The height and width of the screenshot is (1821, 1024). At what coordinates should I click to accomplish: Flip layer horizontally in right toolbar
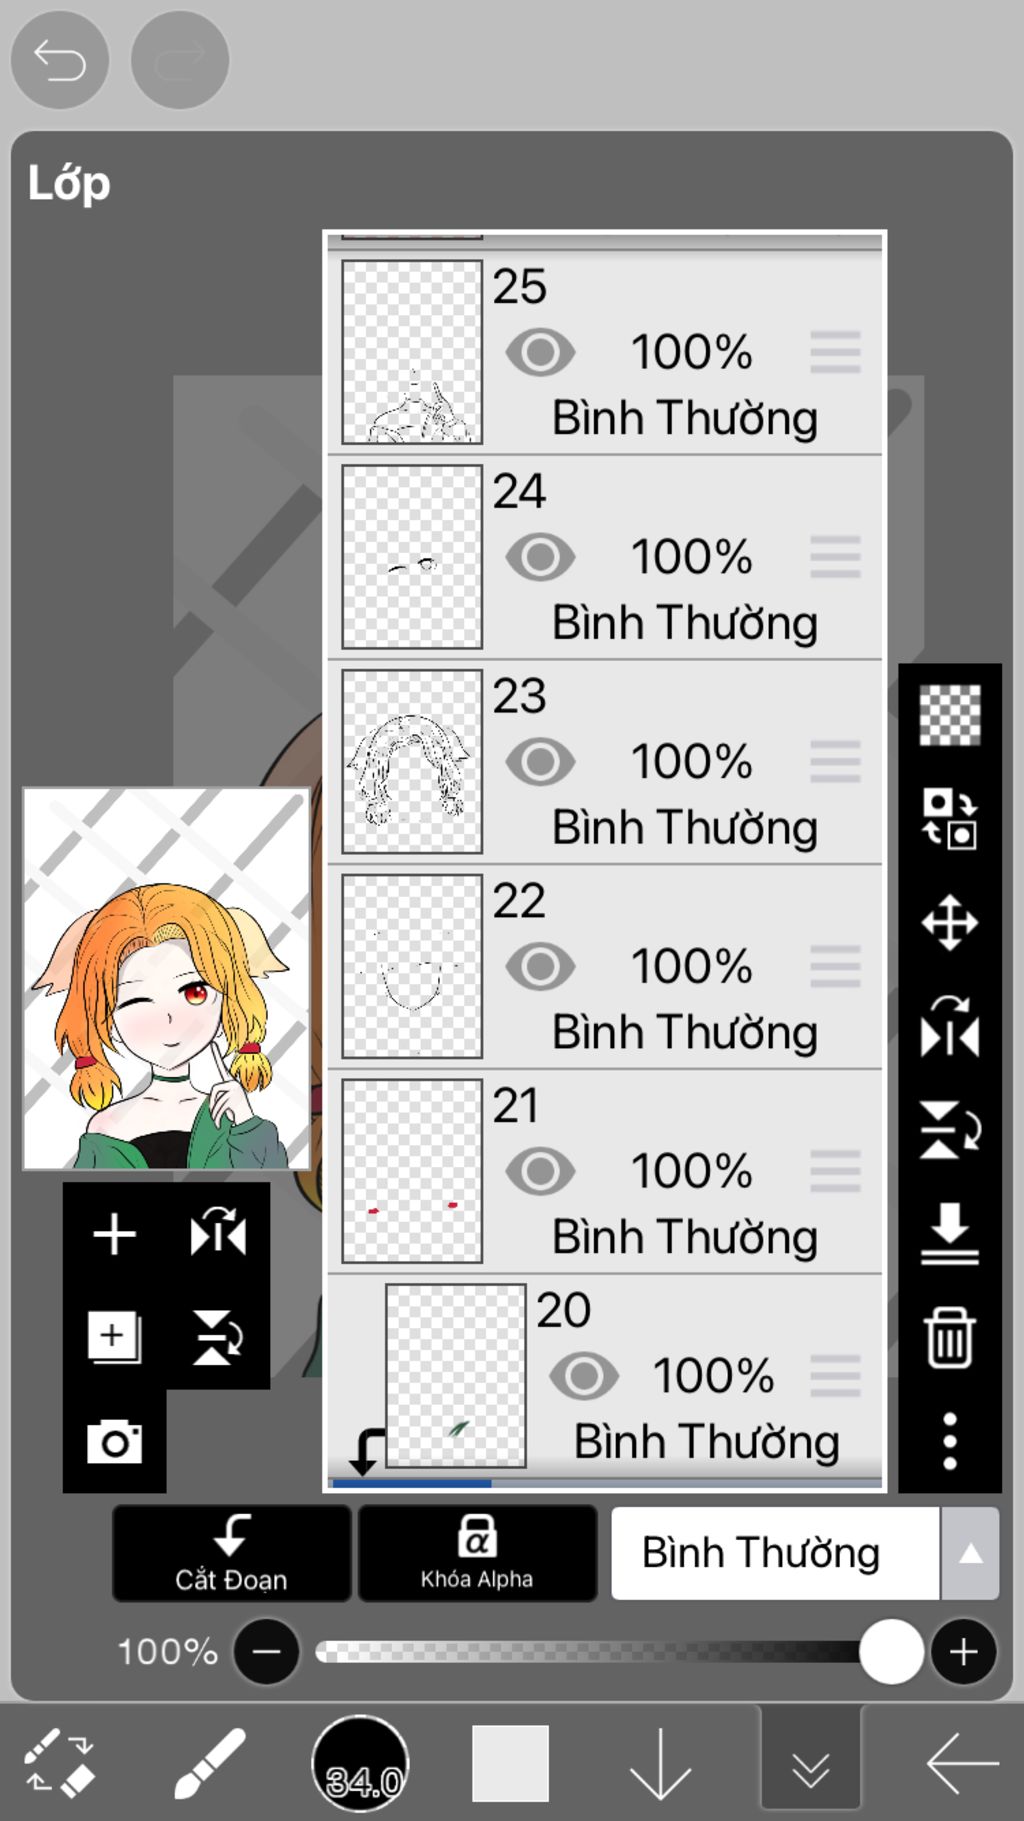[x=949, y=1025]
